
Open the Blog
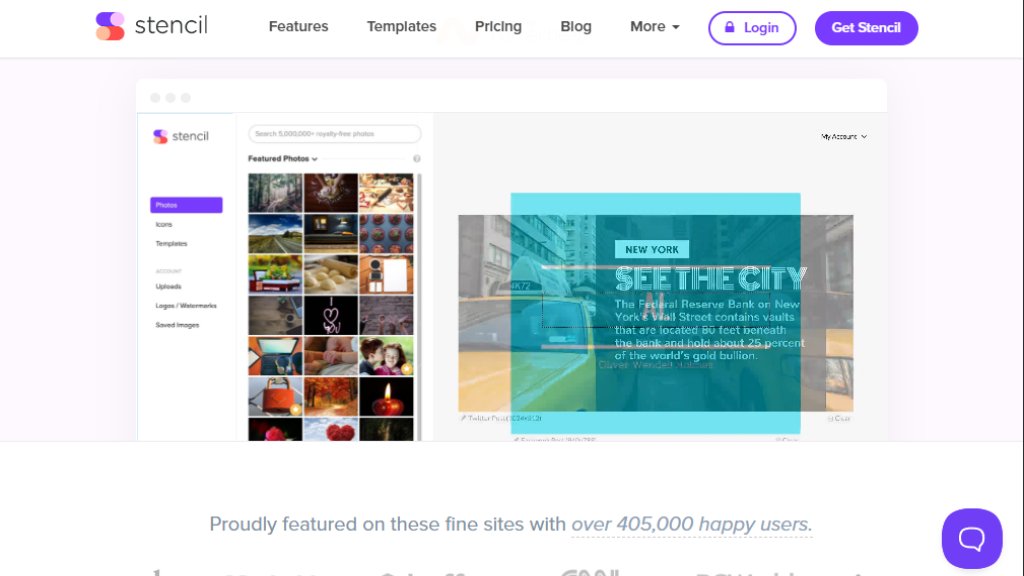(576, 27)
